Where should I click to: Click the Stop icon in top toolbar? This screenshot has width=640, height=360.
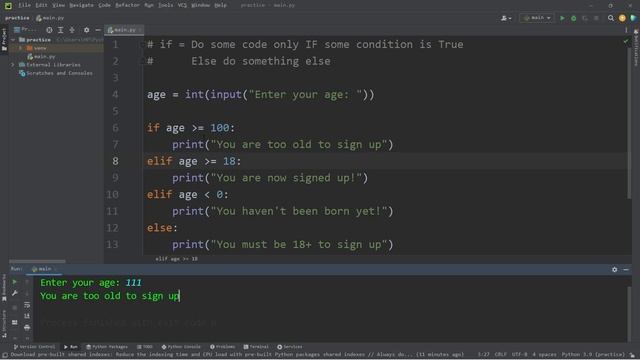click(x=596, y=18)
